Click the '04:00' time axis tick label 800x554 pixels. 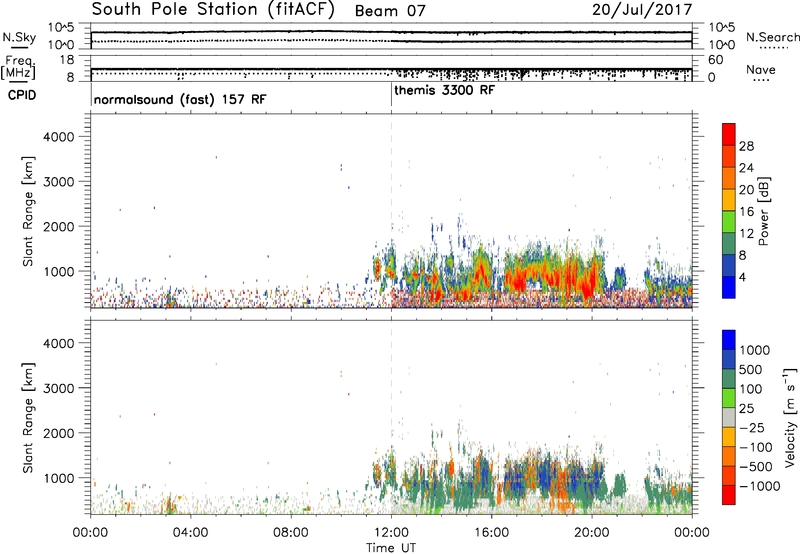190,533
